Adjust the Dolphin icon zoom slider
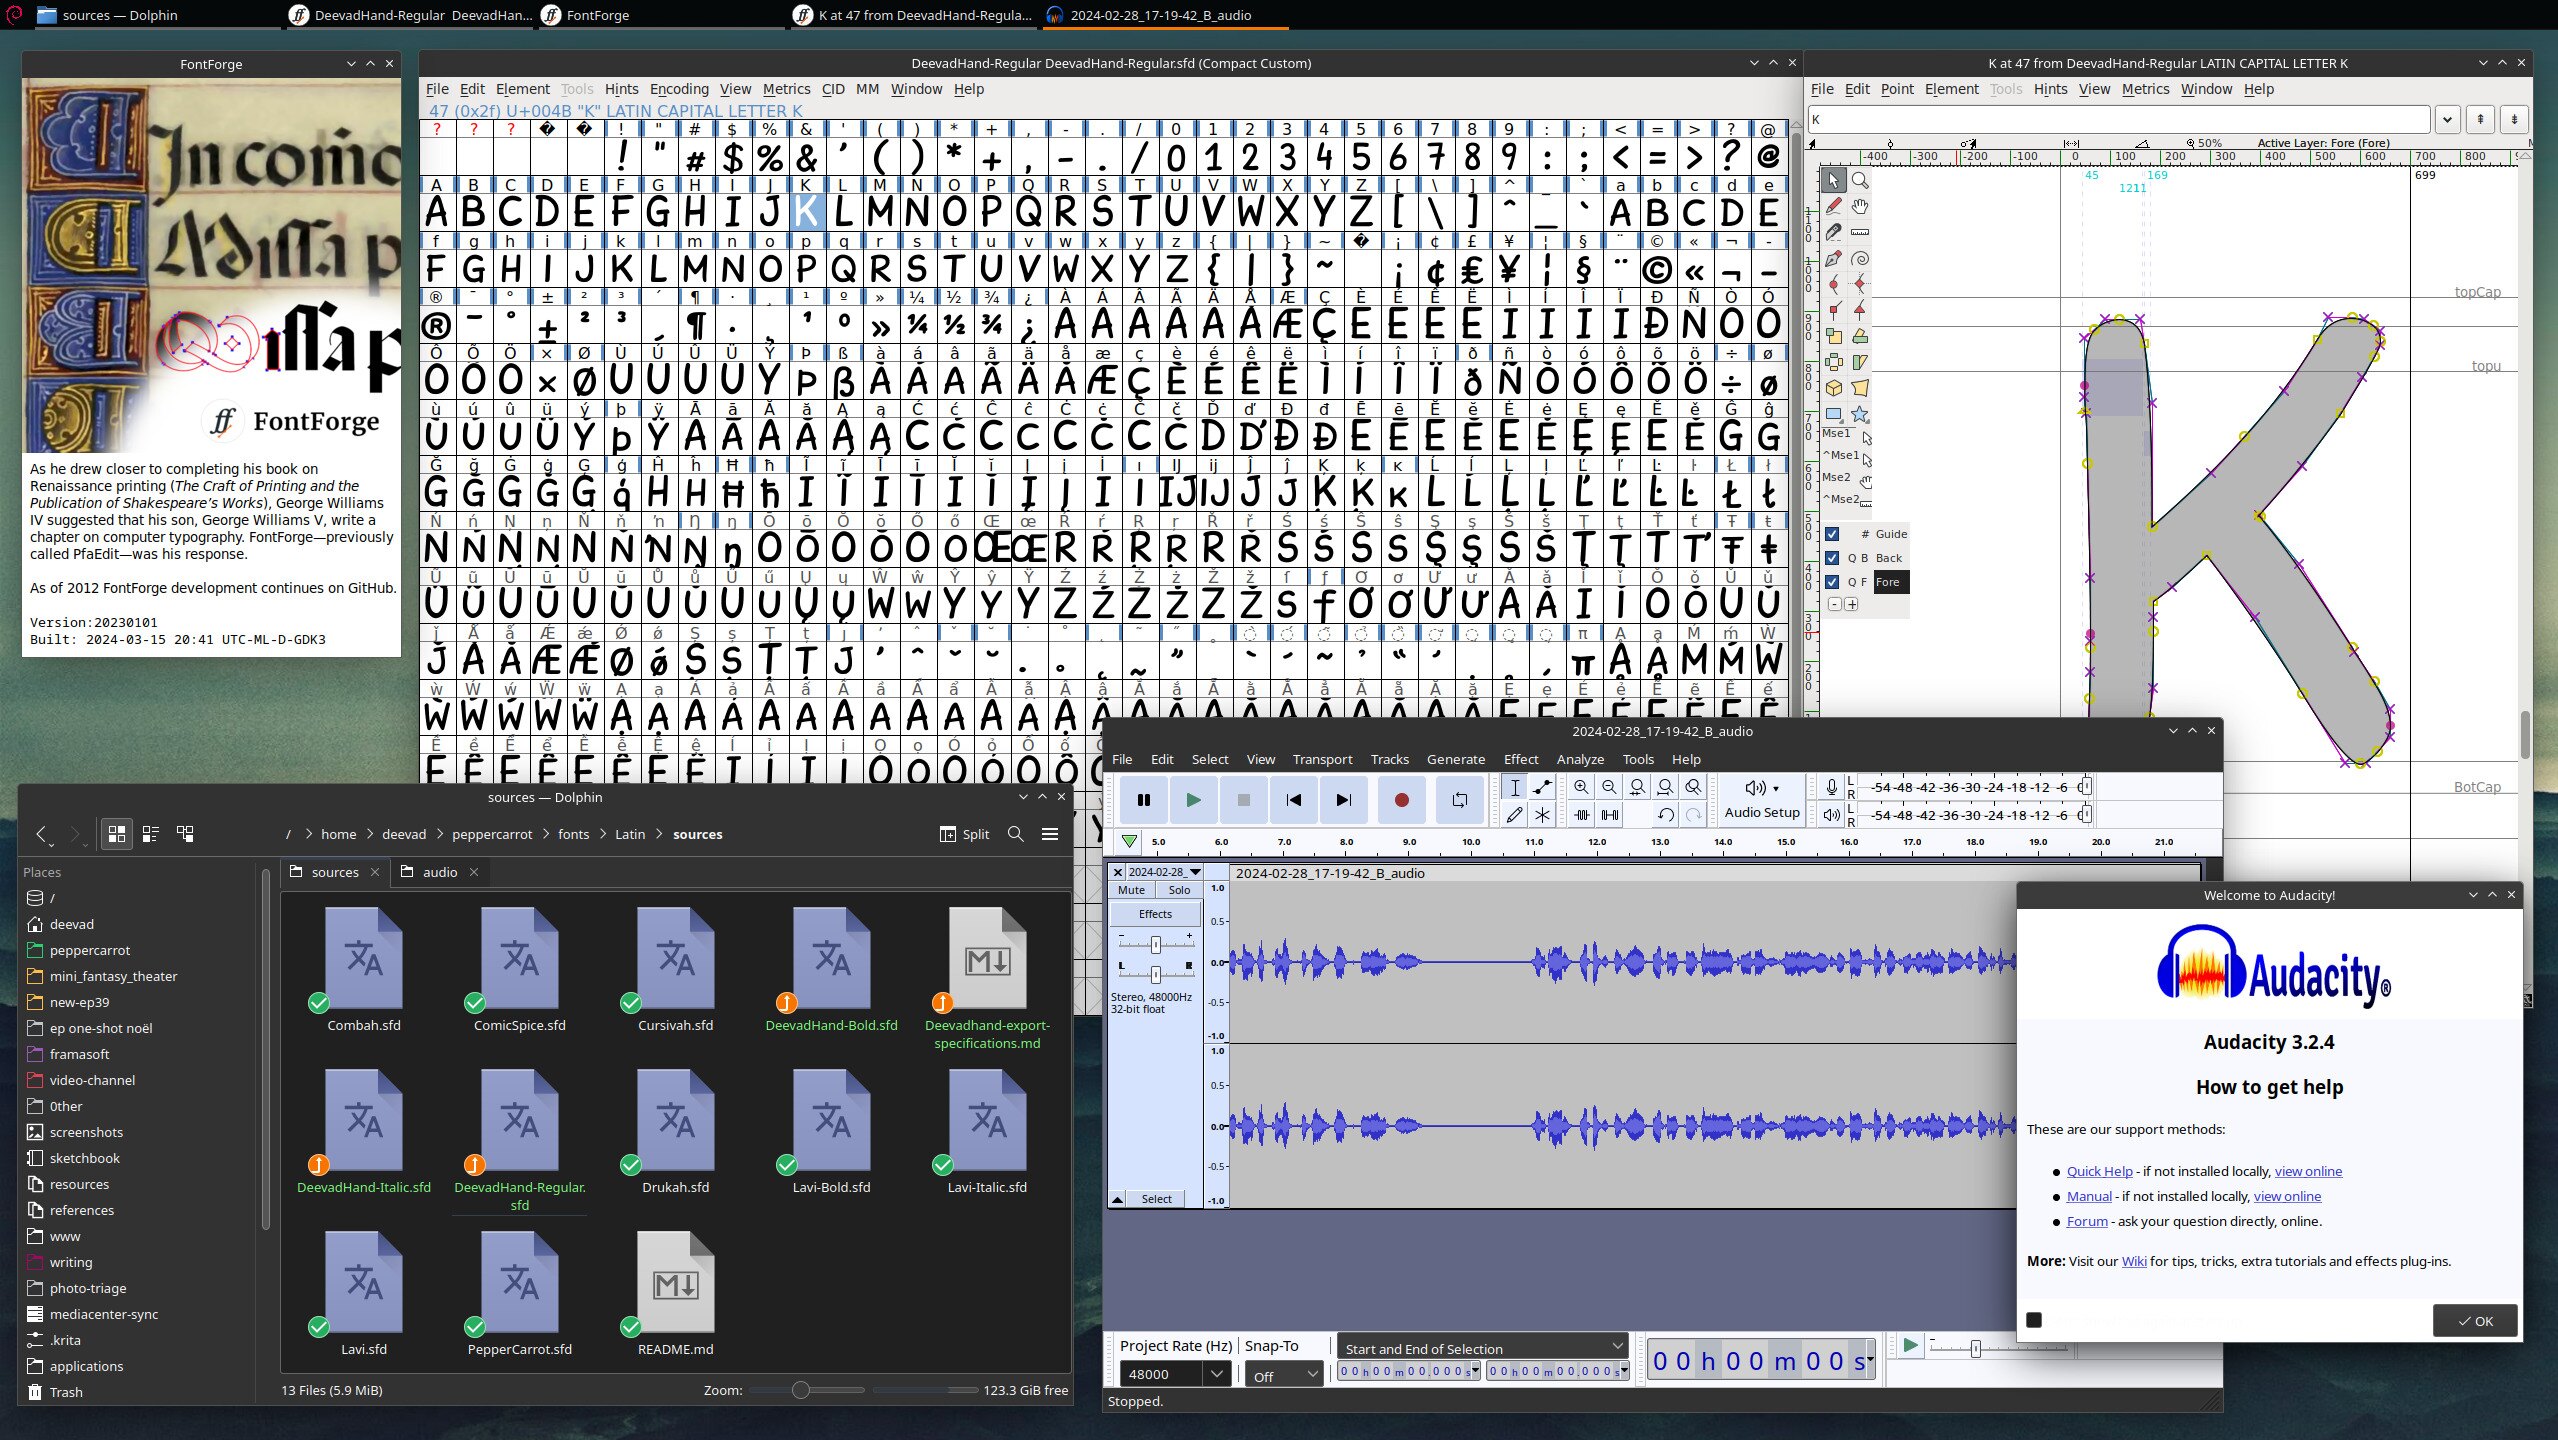Viewport: 2558px width, 1440px height. coord(800,1390)
